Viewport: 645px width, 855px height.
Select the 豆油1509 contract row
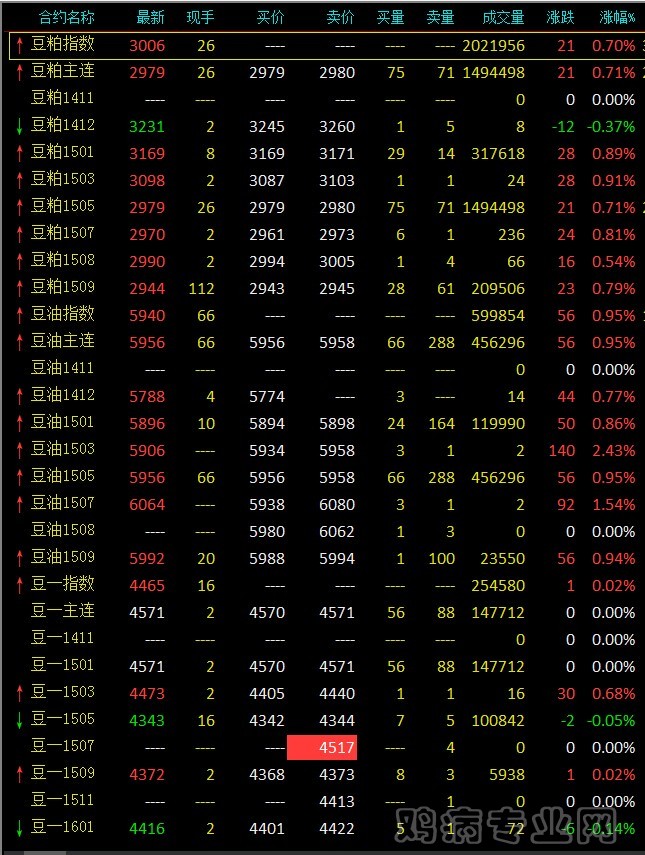tap(326, 558)
